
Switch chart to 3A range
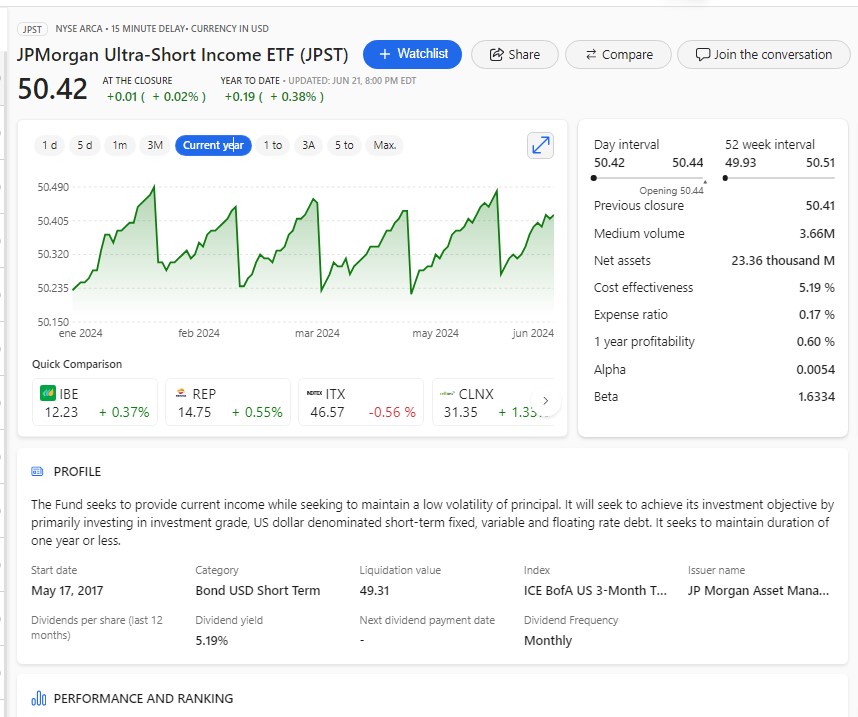(309, 145)
